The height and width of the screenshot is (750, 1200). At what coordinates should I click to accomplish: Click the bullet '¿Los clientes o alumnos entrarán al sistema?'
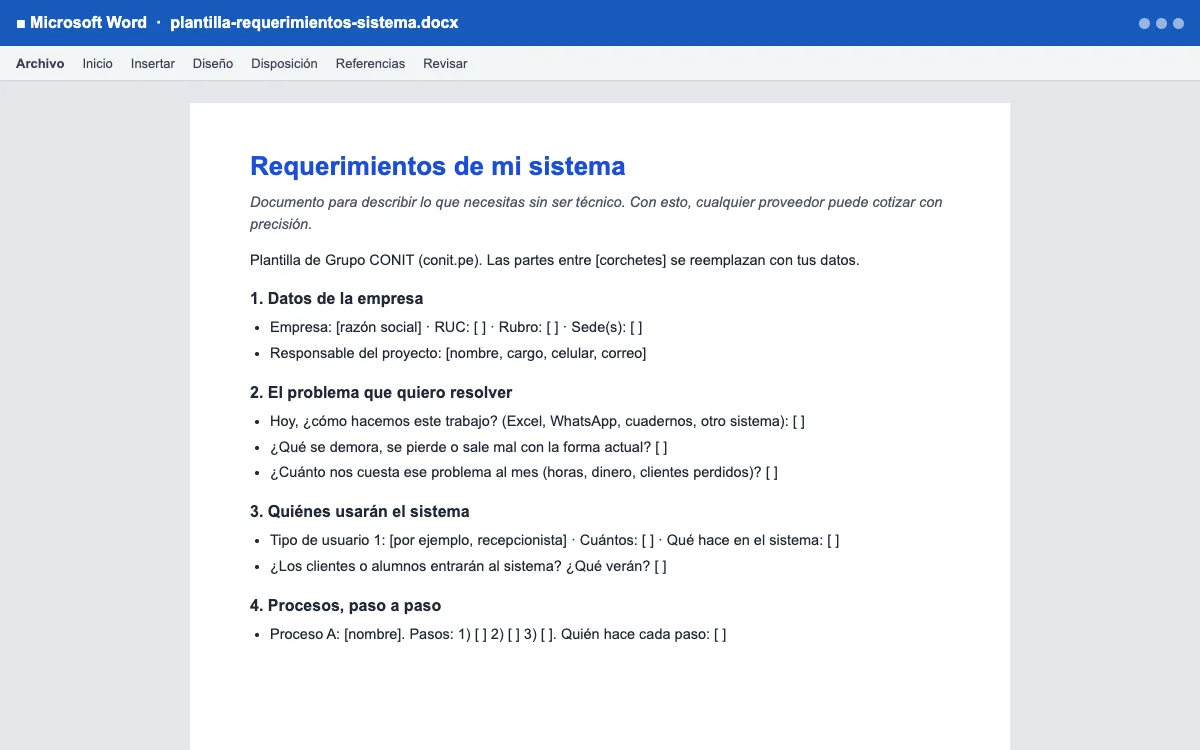coord(468,566)
